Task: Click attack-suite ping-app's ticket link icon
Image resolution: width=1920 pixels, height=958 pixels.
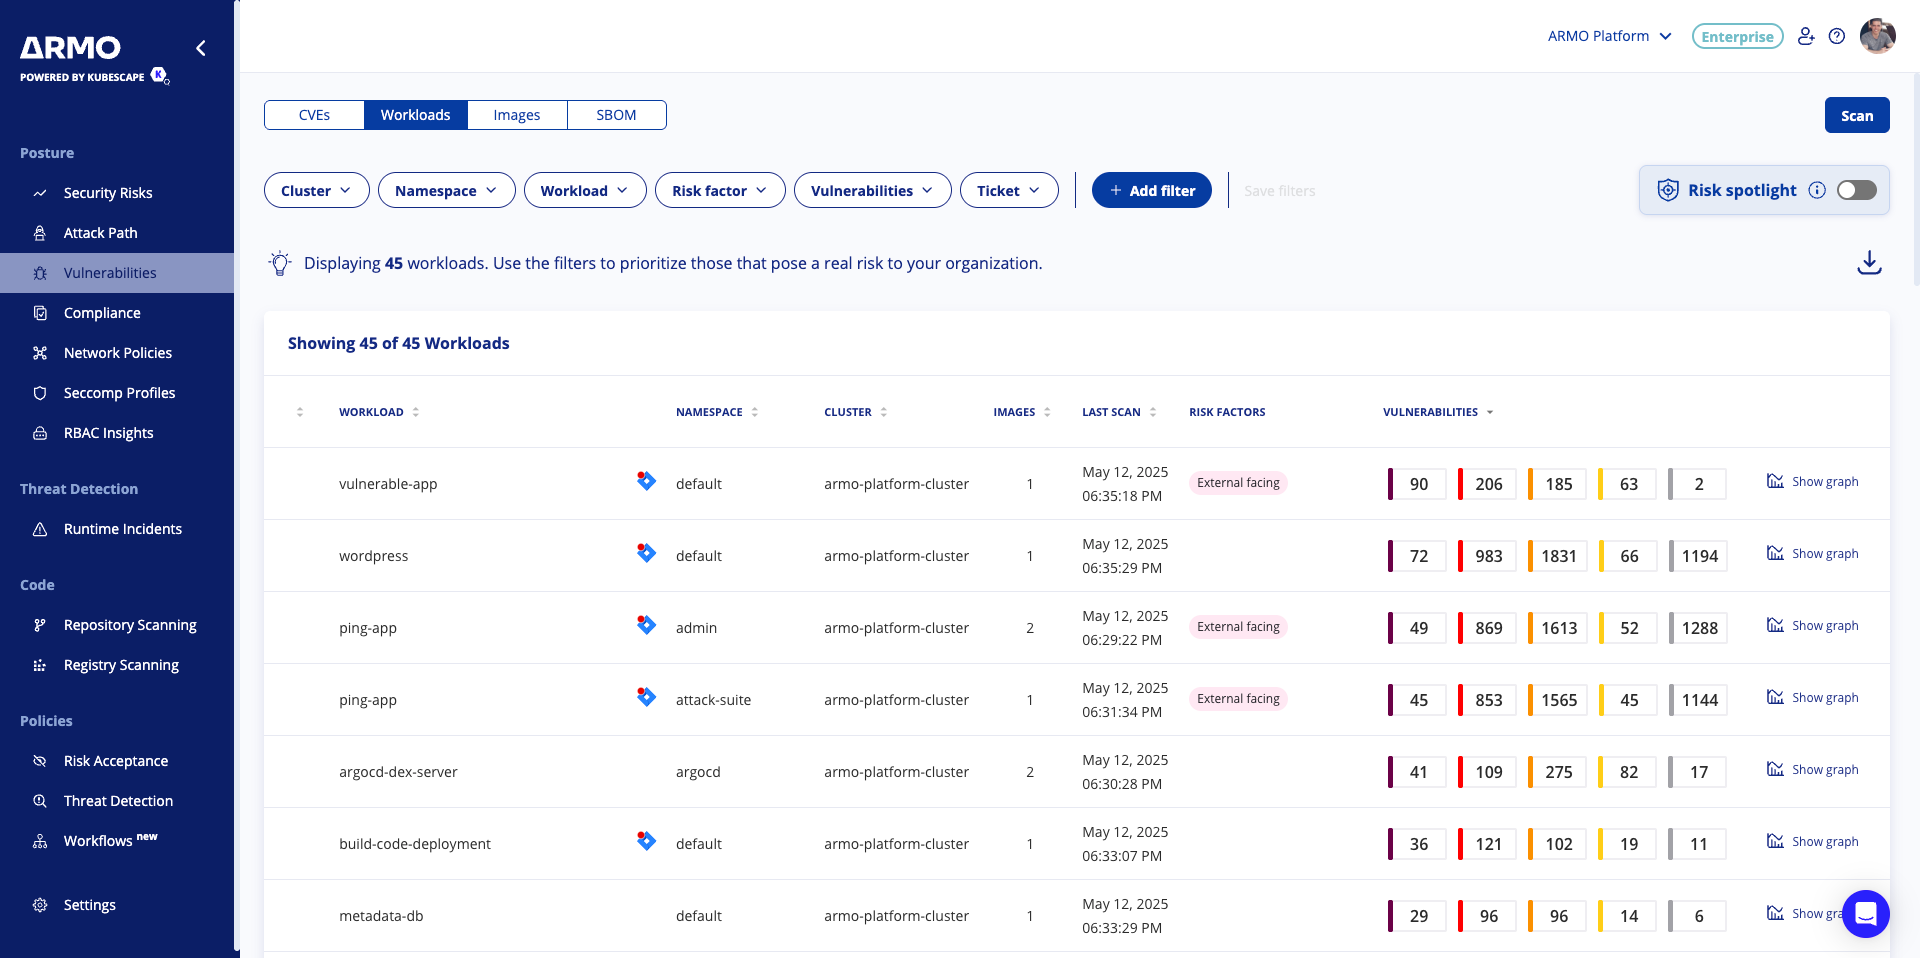Action: point(647,697)
